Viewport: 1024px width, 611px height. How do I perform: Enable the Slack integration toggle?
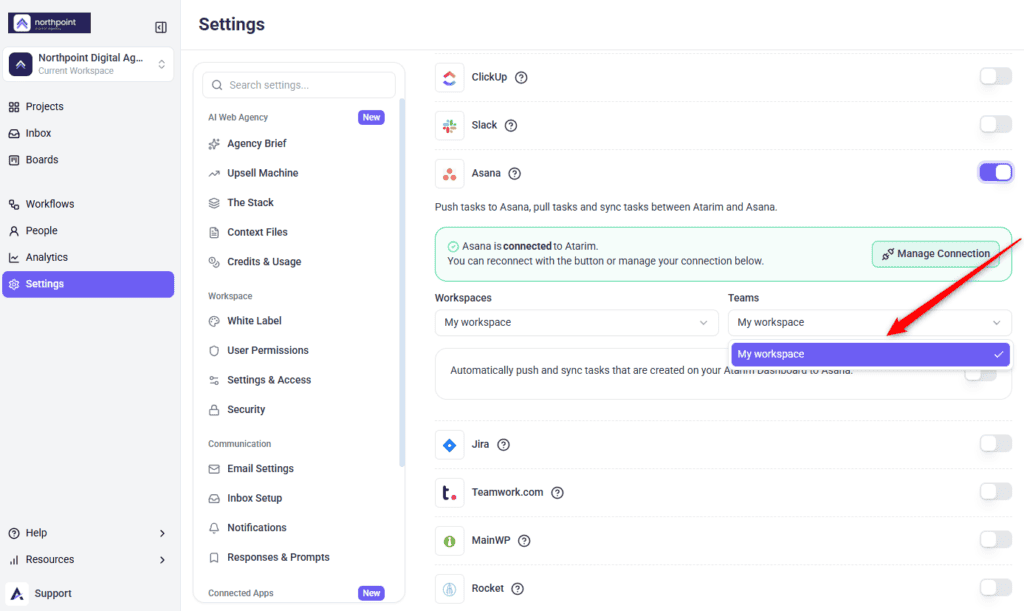coord(996,124)
